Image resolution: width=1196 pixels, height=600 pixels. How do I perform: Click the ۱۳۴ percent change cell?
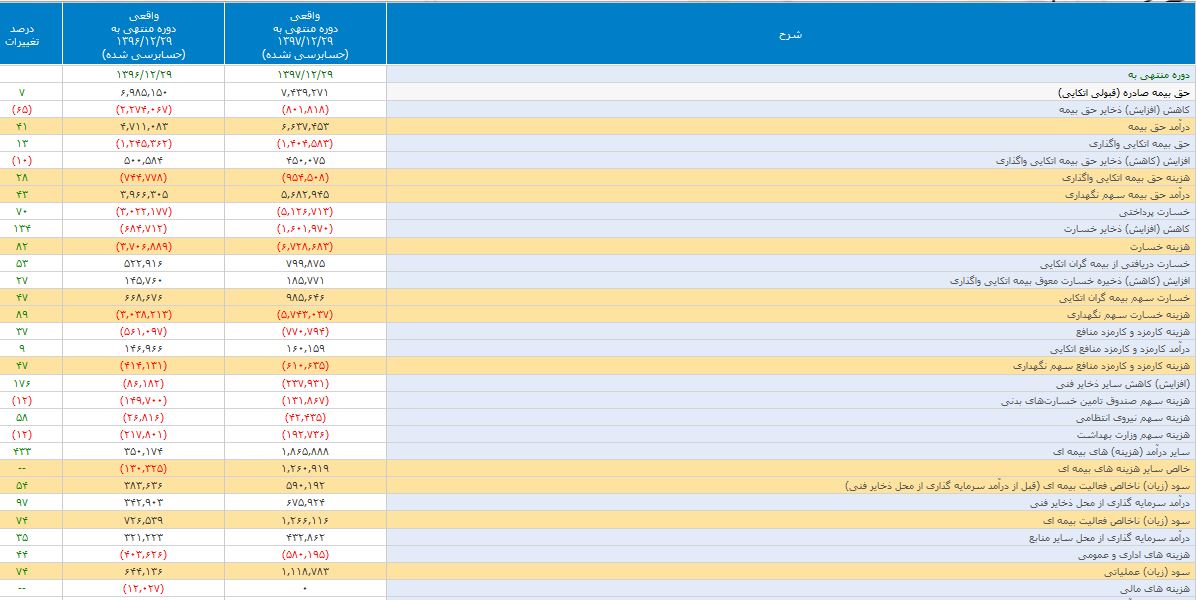[x=22, y=229]
